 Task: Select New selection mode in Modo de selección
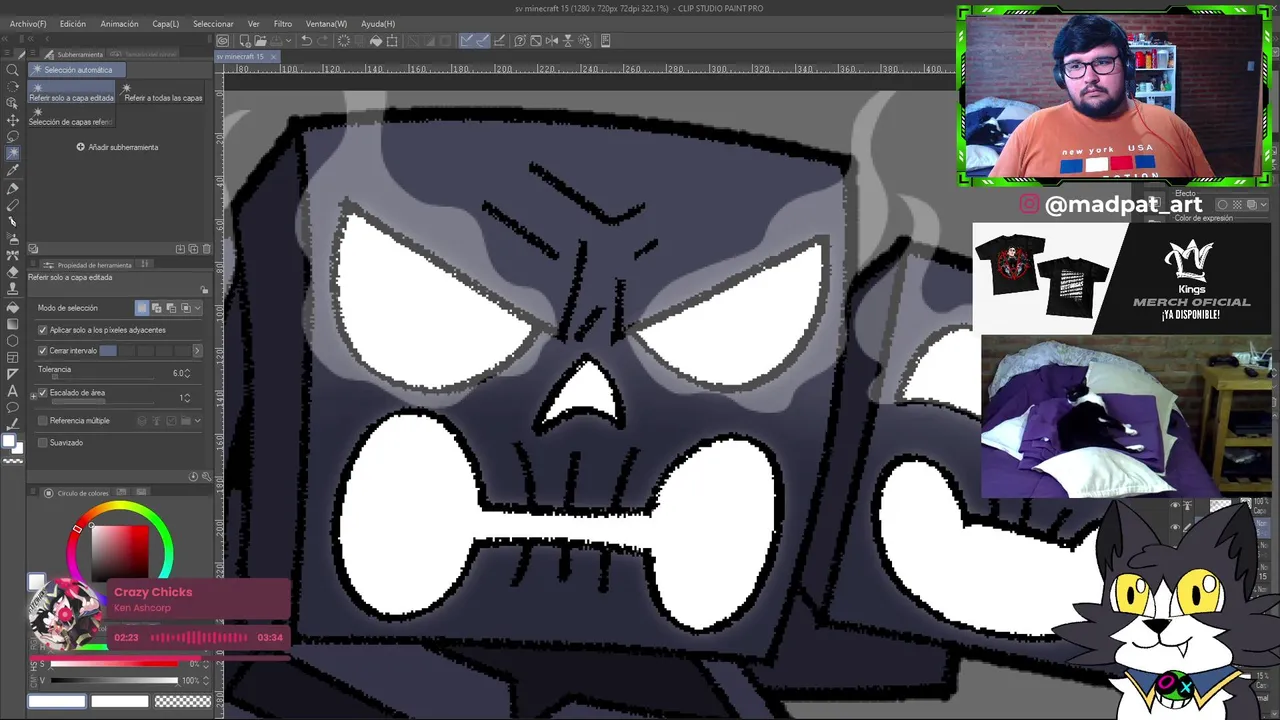142,308
